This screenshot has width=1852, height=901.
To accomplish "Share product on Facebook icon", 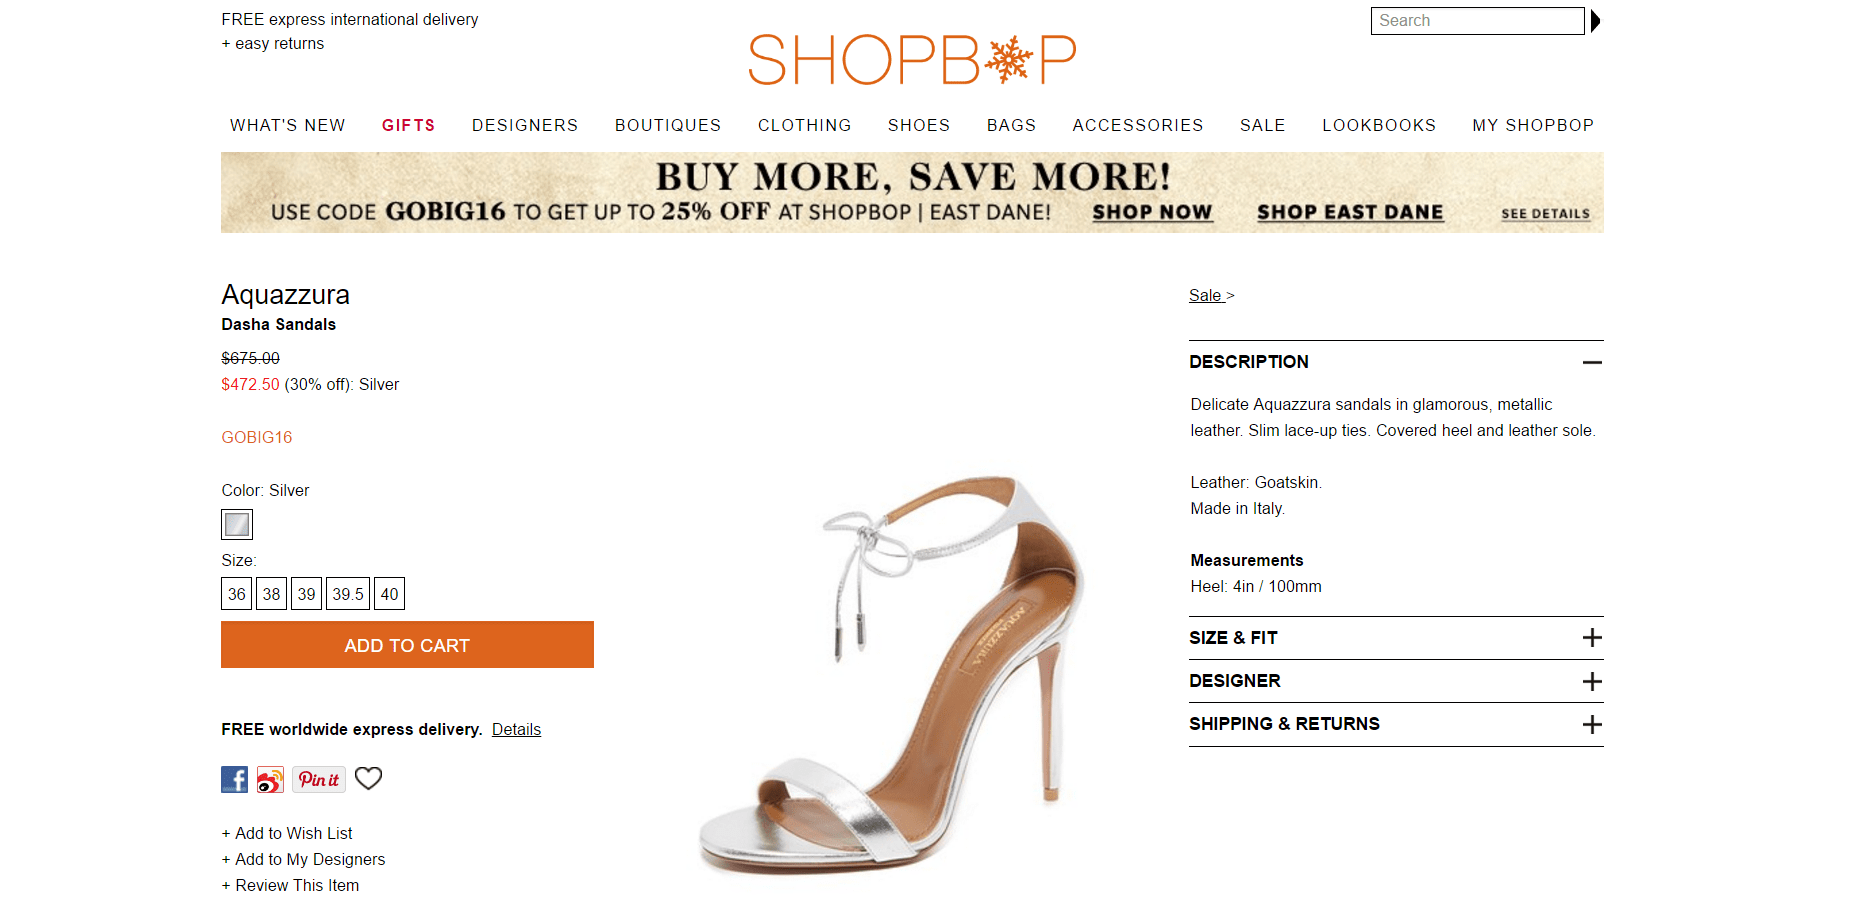I will 234,779.
